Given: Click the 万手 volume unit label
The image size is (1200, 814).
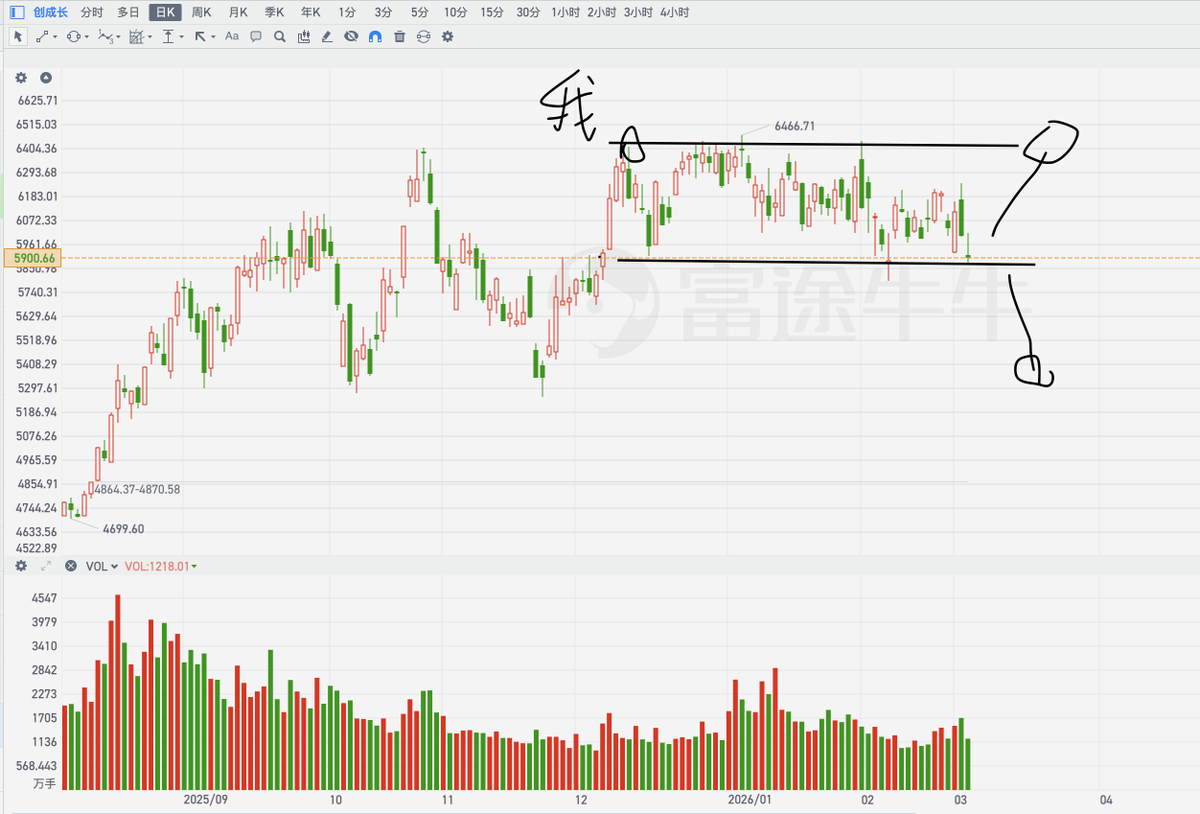Looking at the screenshot, I should (x=44, y=782).
